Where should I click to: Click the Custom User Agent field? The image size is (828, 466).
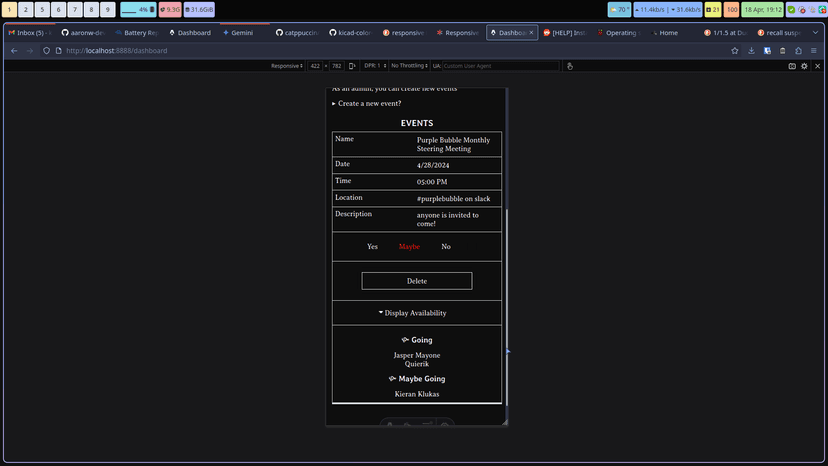click(500, 66)
